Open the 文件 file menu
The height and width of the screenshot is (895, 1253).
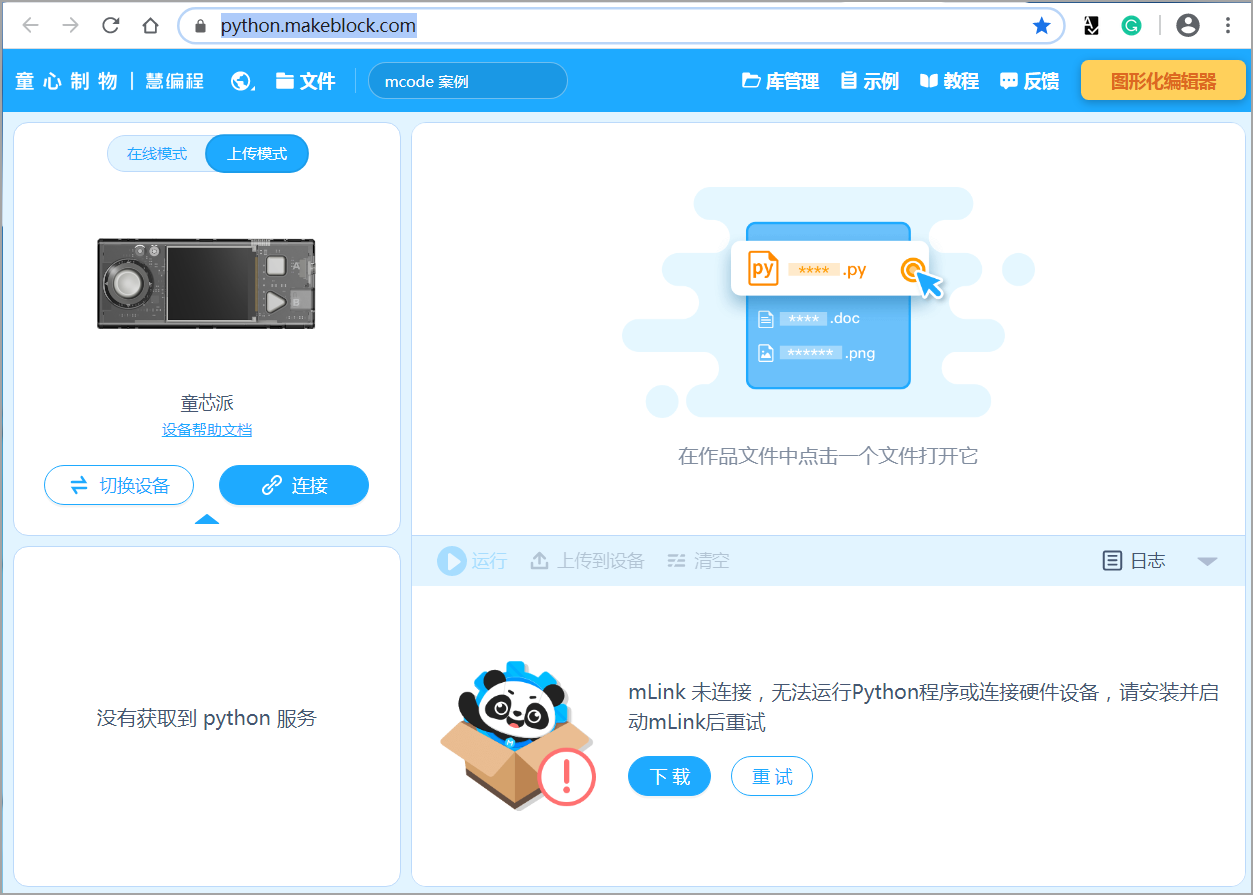click(306, 81)
